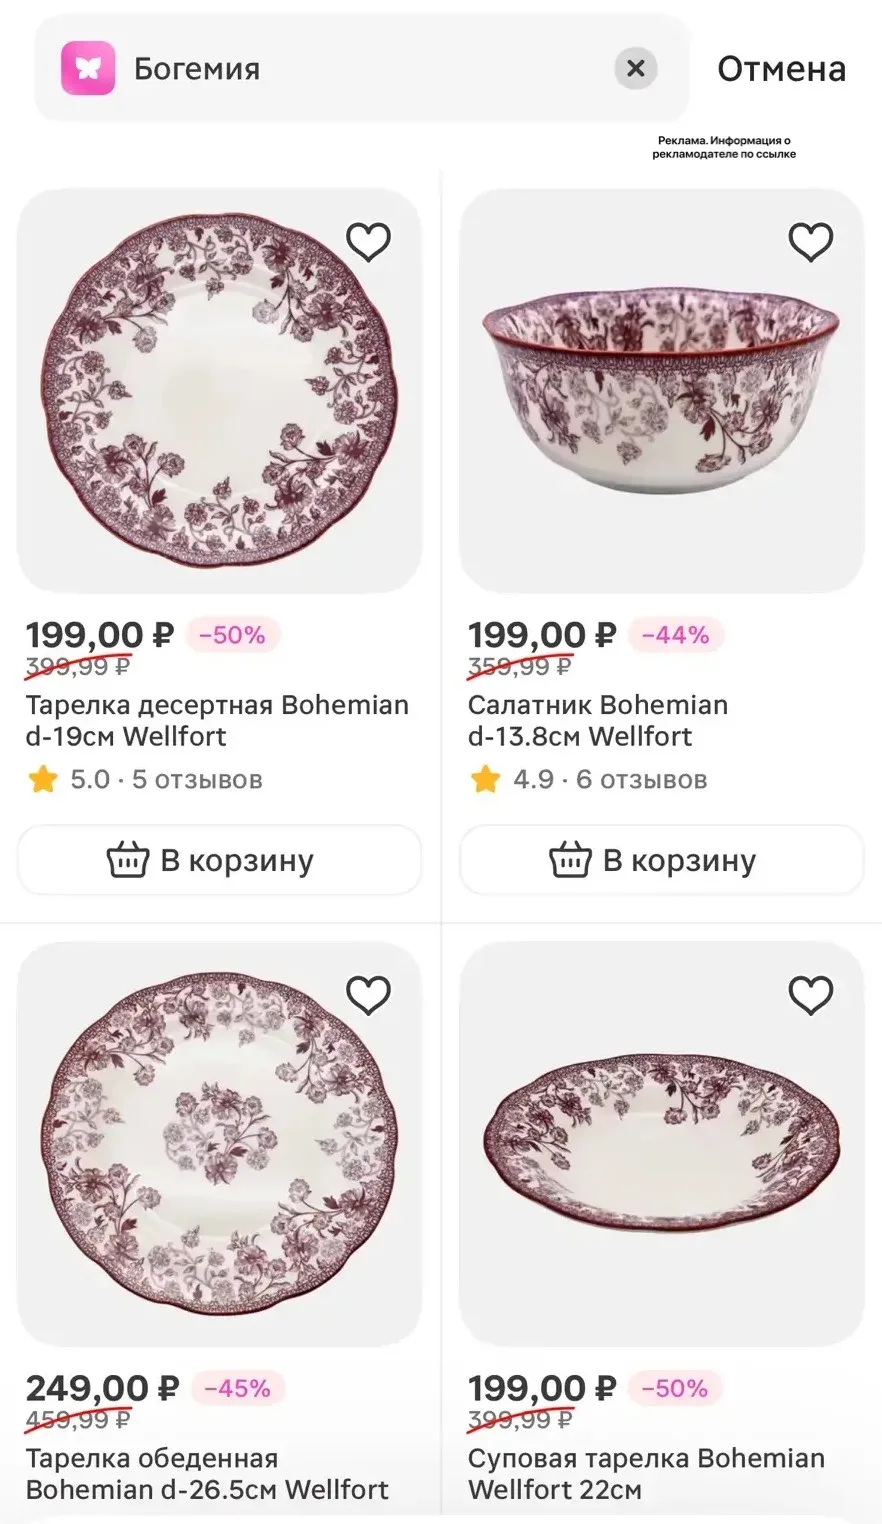882x1524 pixels.
Task: Open the dessert plate product image
Action: (220, 391)
